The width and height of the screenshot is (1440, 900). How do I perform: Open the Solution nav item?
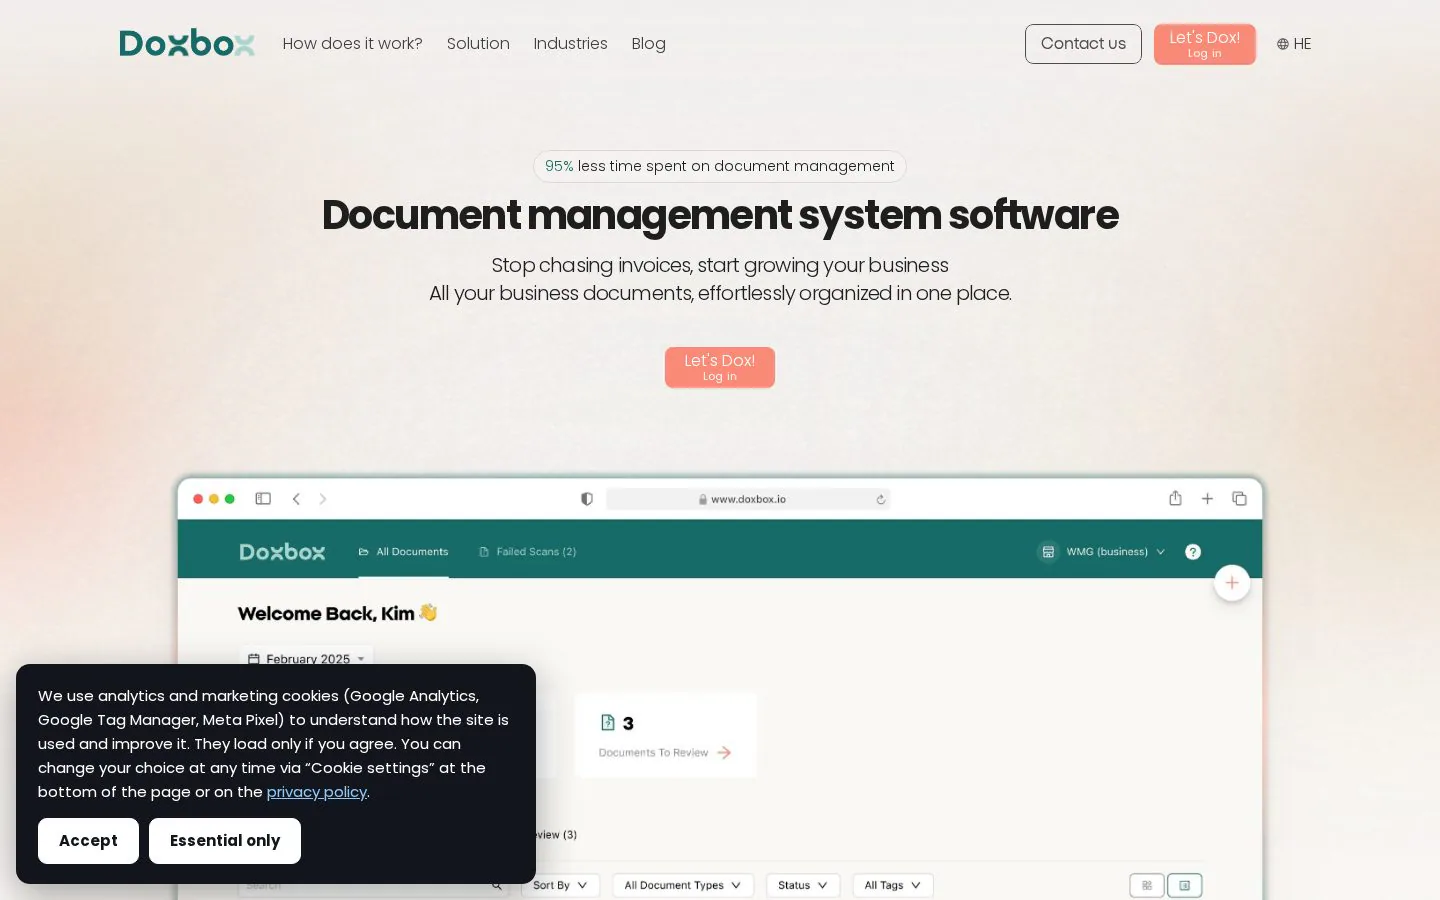[478, 44]
